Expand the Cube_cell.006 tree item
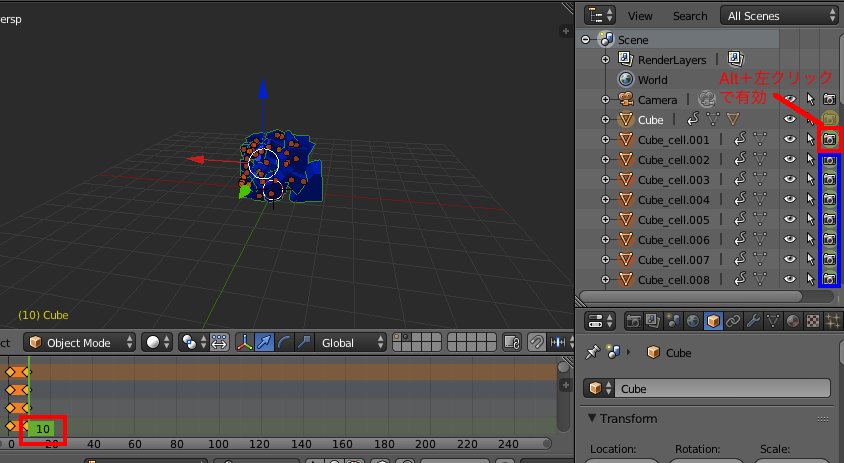This screenshot has width=844, height=463. tap(605, 240)
